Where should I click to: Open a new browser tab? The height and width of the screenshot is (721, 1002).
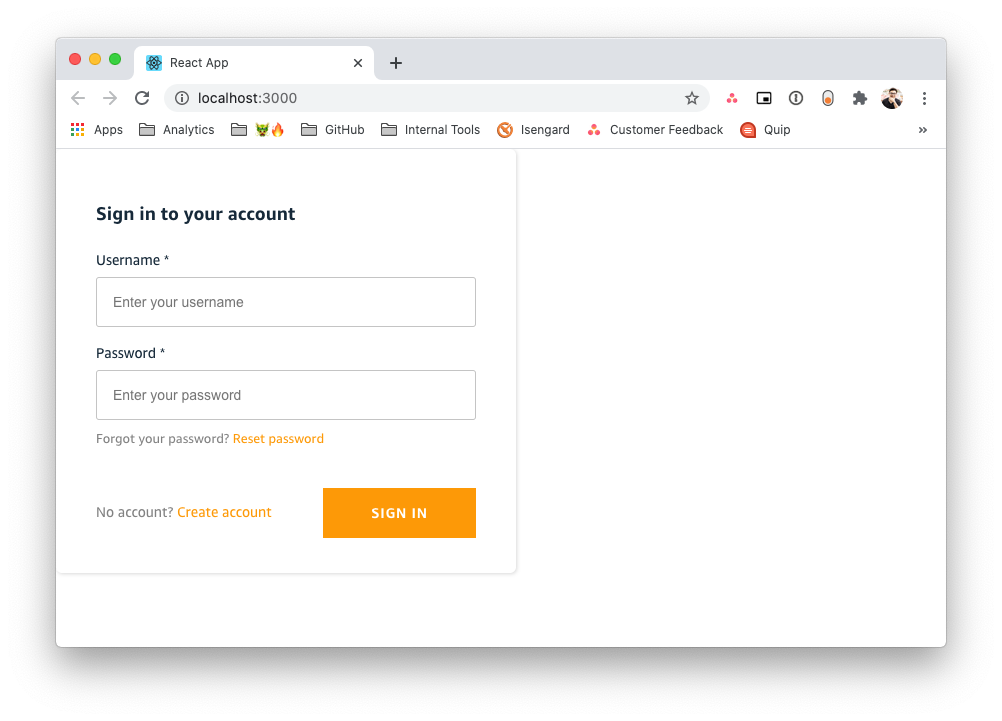[395, 62]
